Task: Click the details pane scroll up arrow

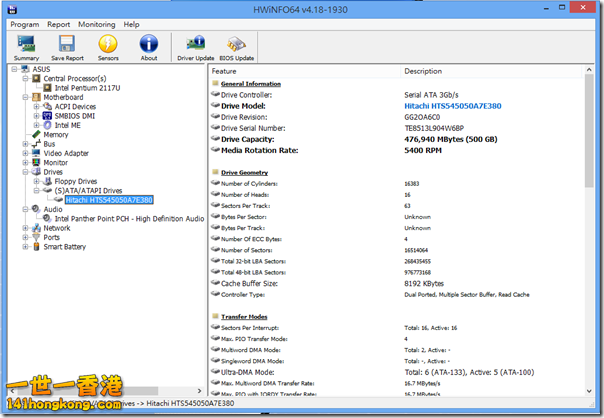Action: click(589, 70)
